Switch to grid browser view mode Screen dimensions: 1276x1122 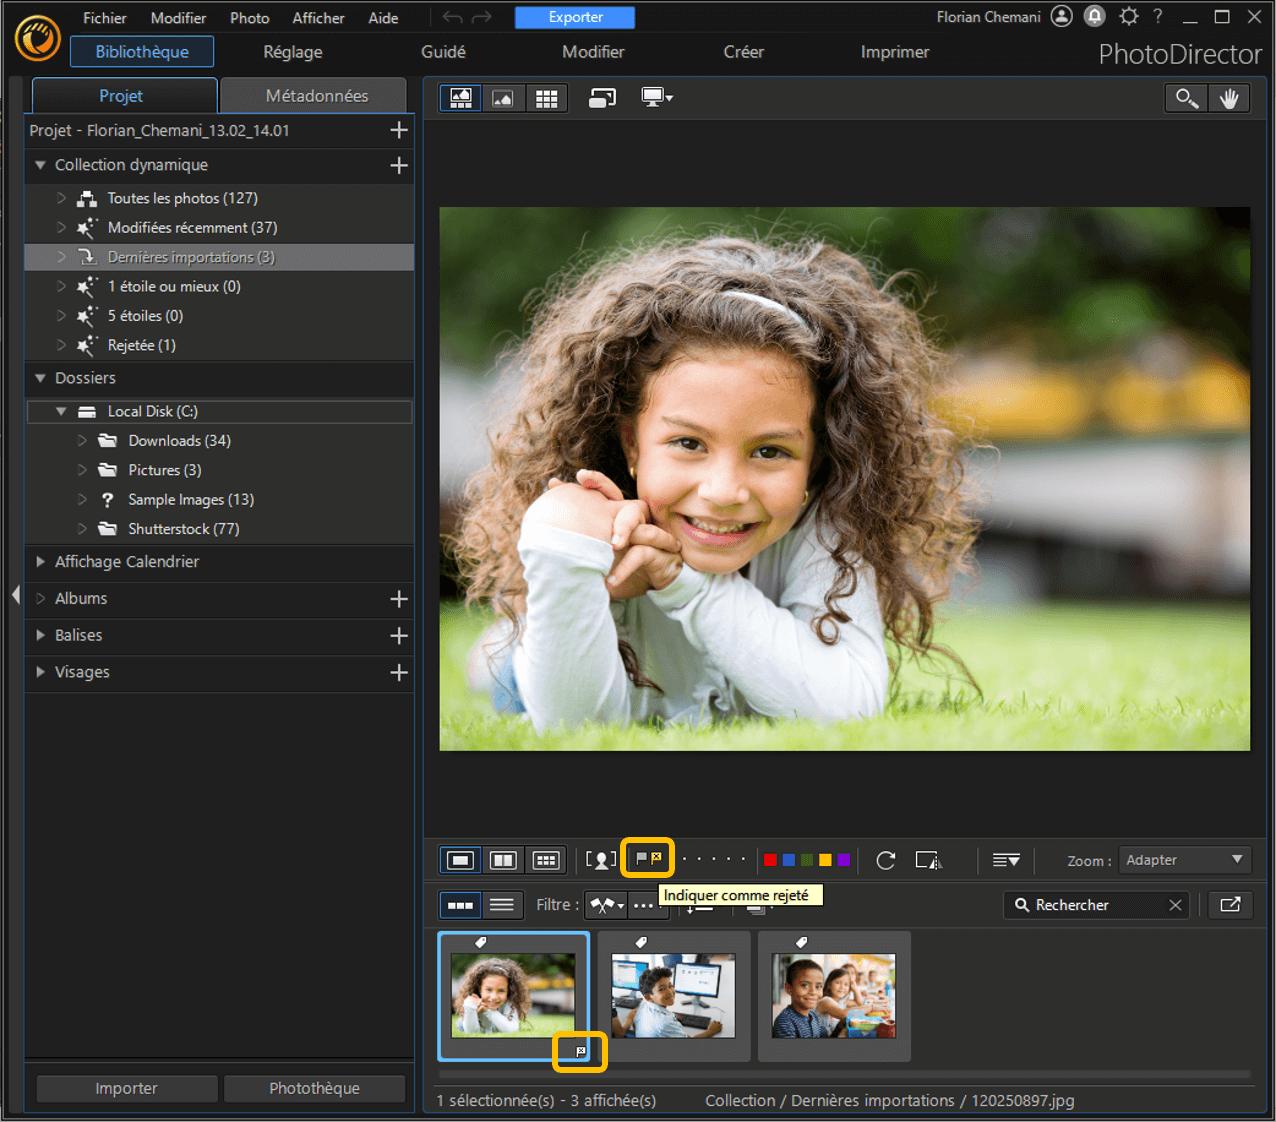click(546, 98)
